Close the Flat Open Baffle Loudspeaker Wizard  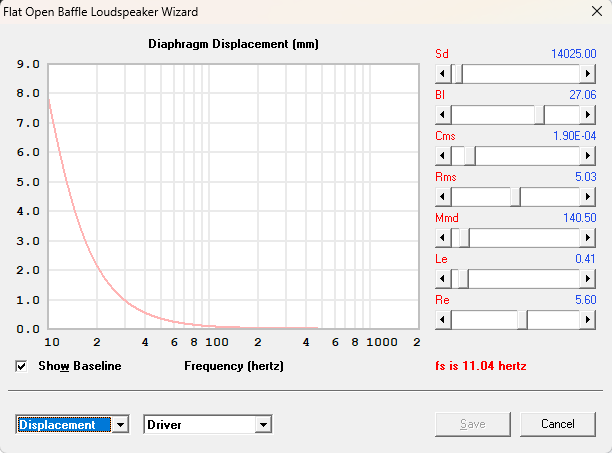pyautogui.click(x=597, y=11)
